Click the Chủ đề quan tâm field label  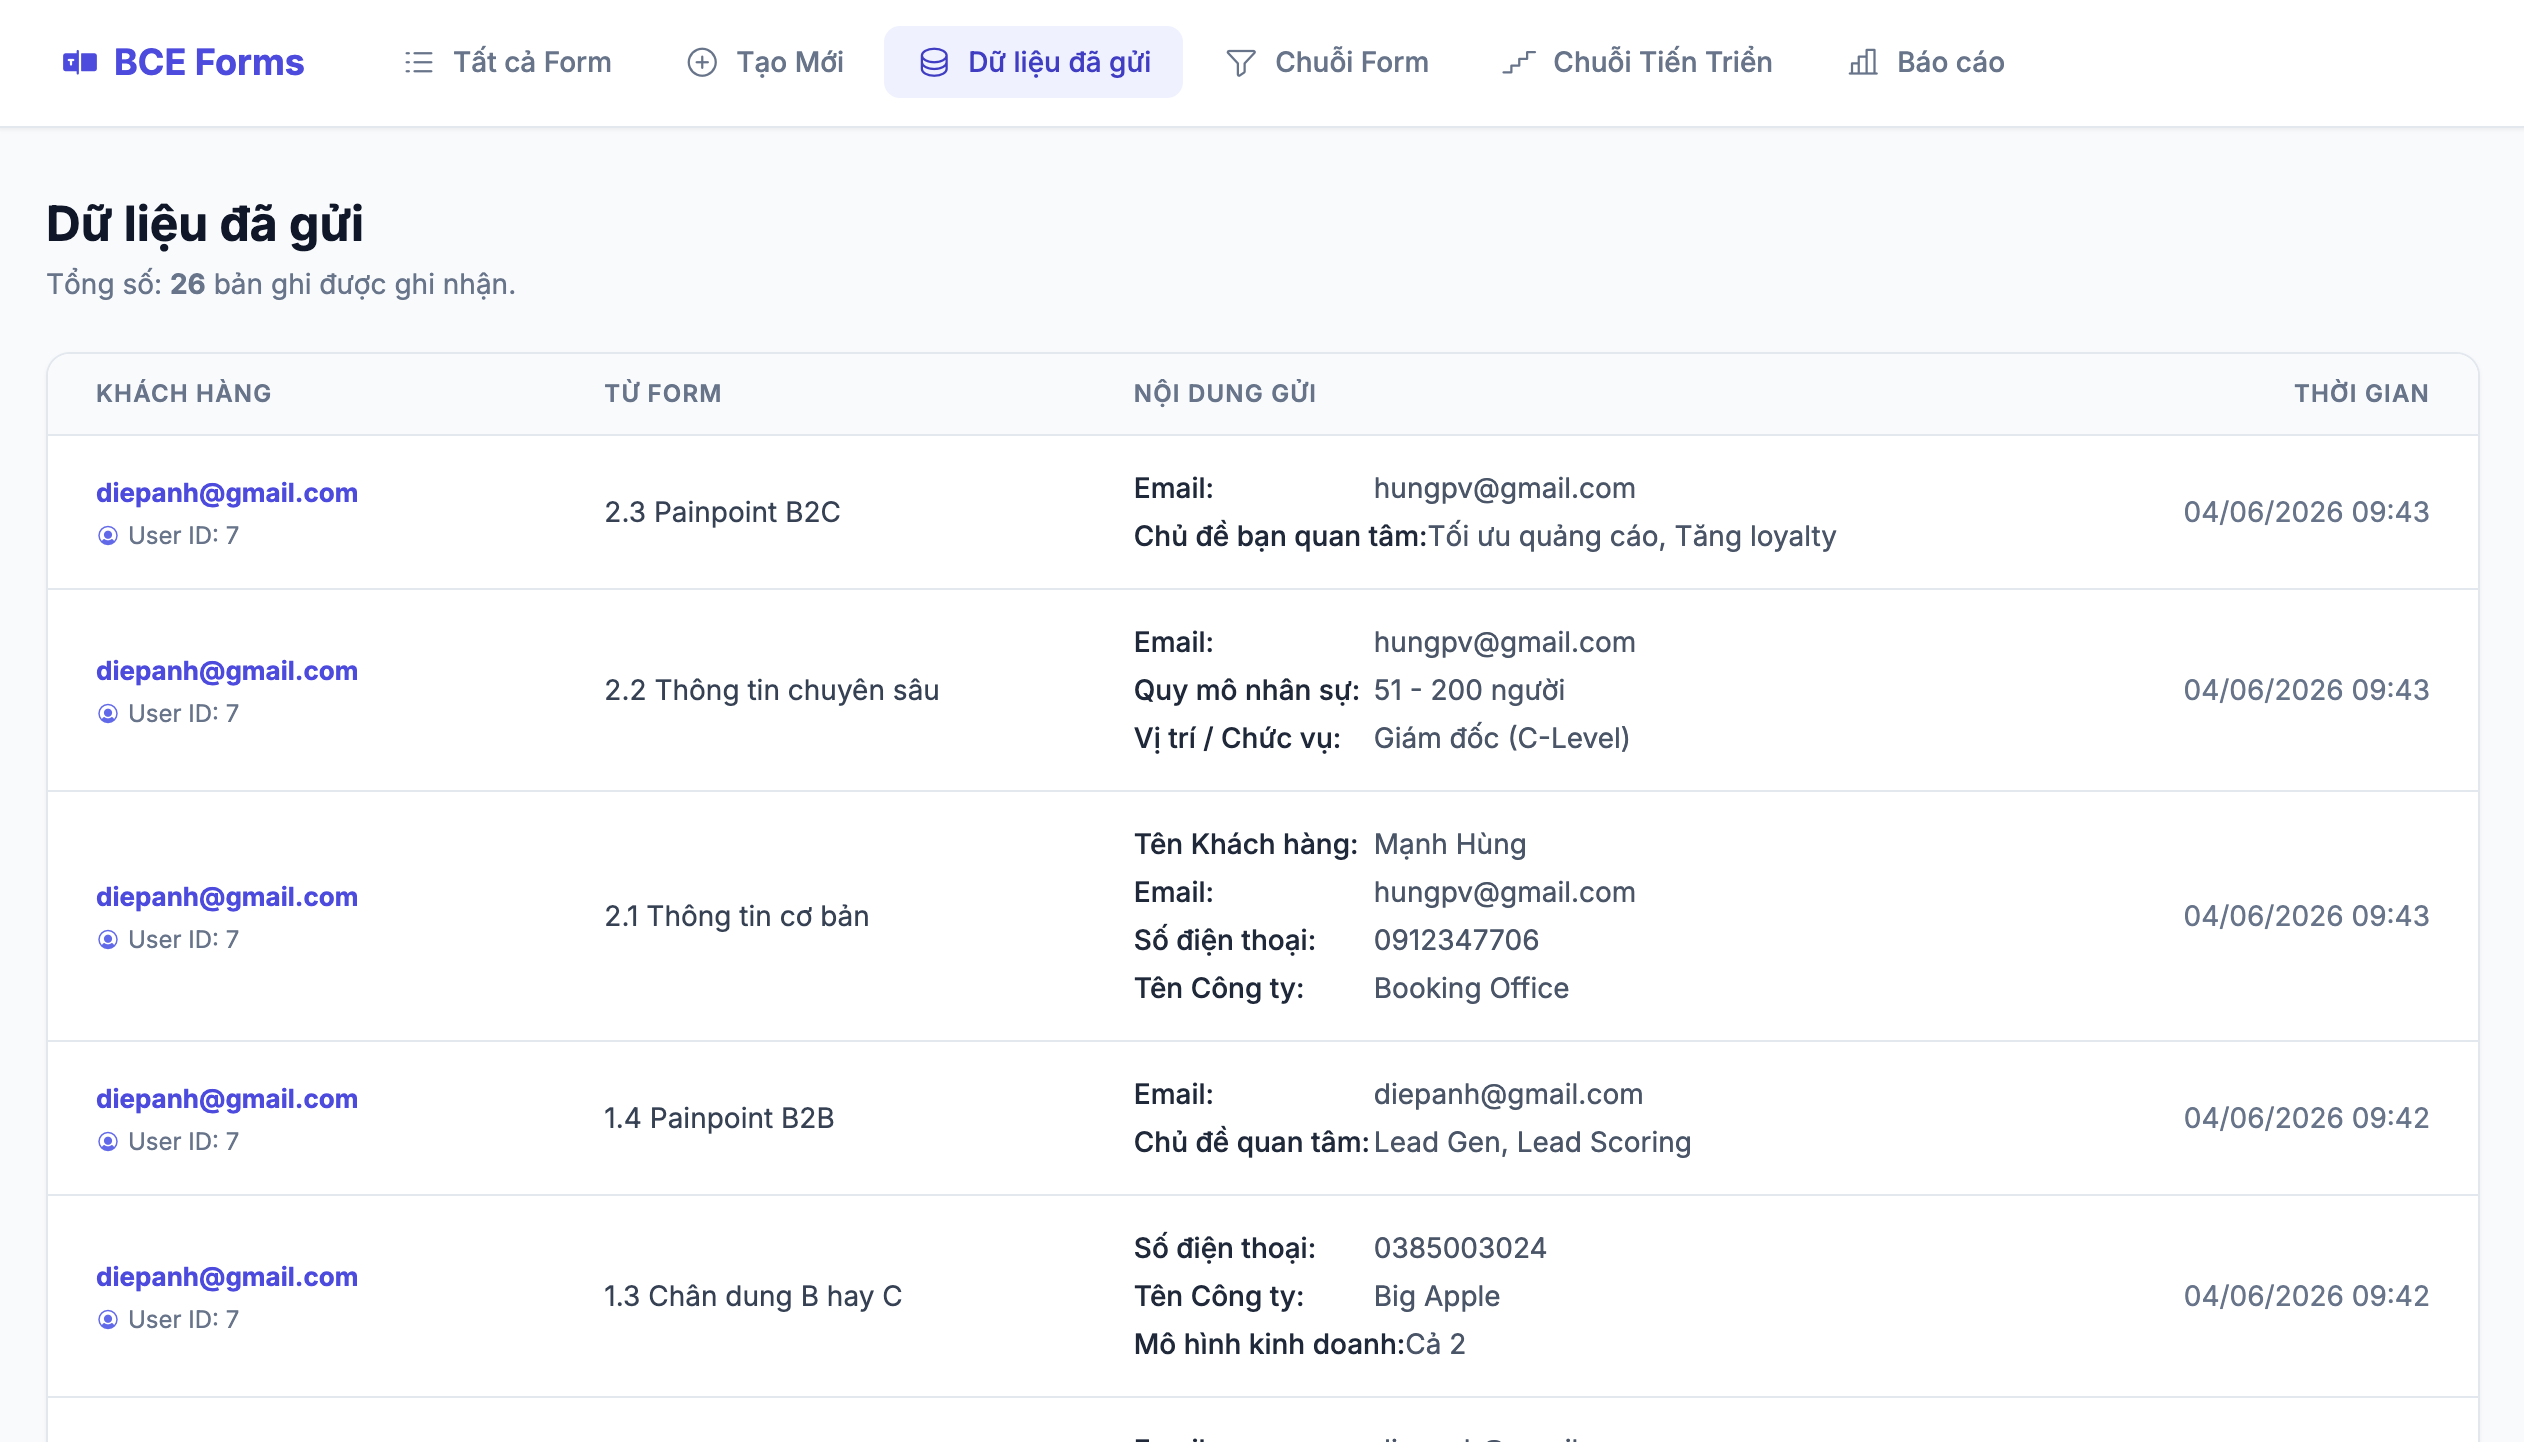pyautogui.click(x=1251, y=1142)
